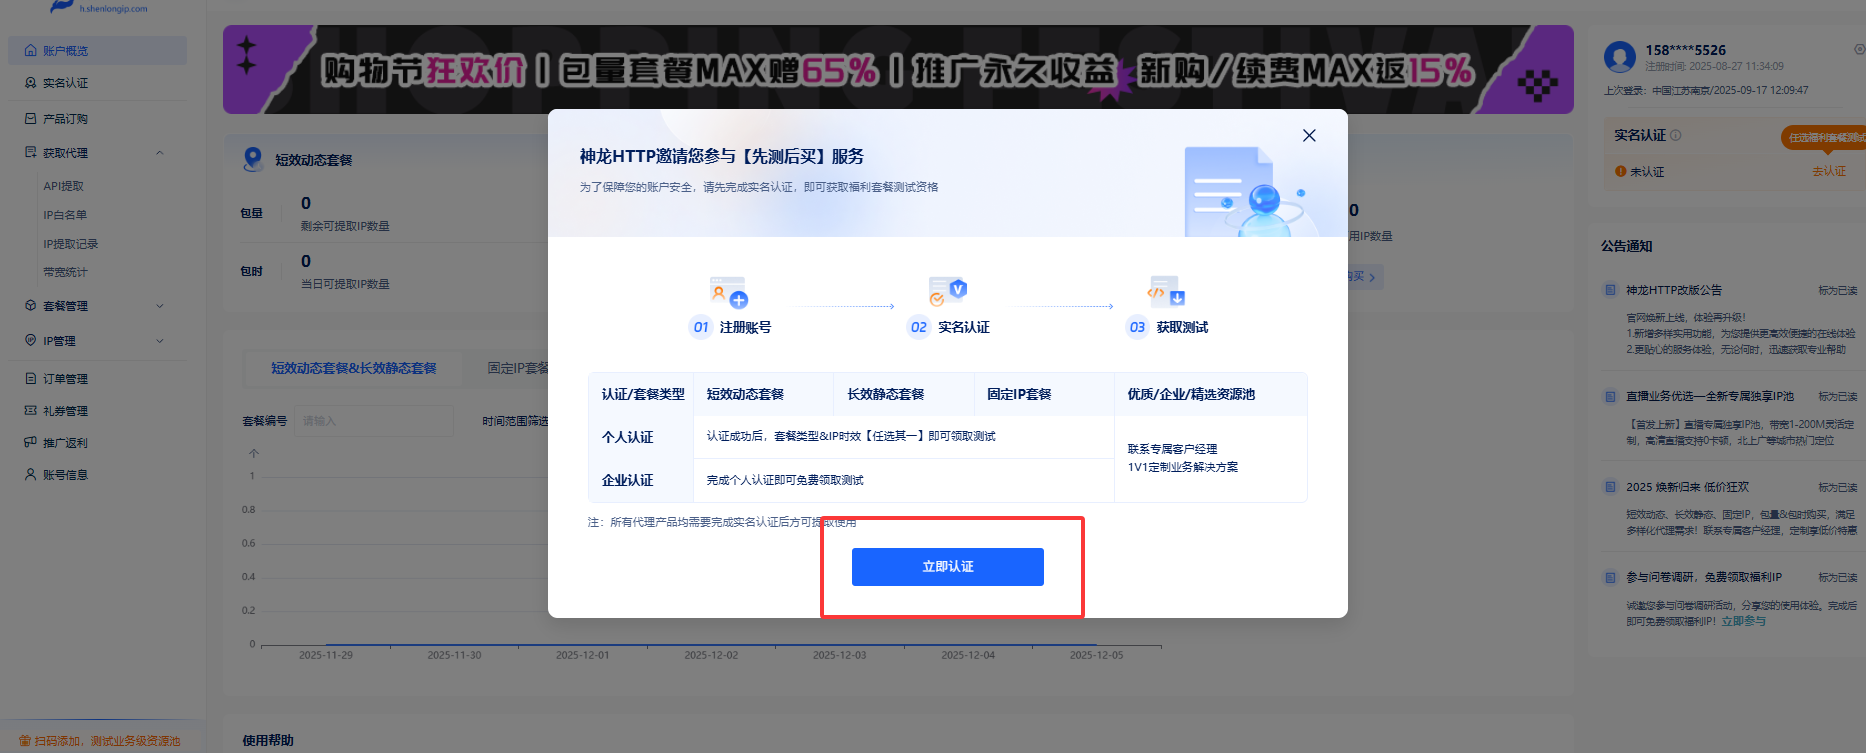Click the 立即参与 survey link
1866x753 pixels.
(x=1743, y=621)
